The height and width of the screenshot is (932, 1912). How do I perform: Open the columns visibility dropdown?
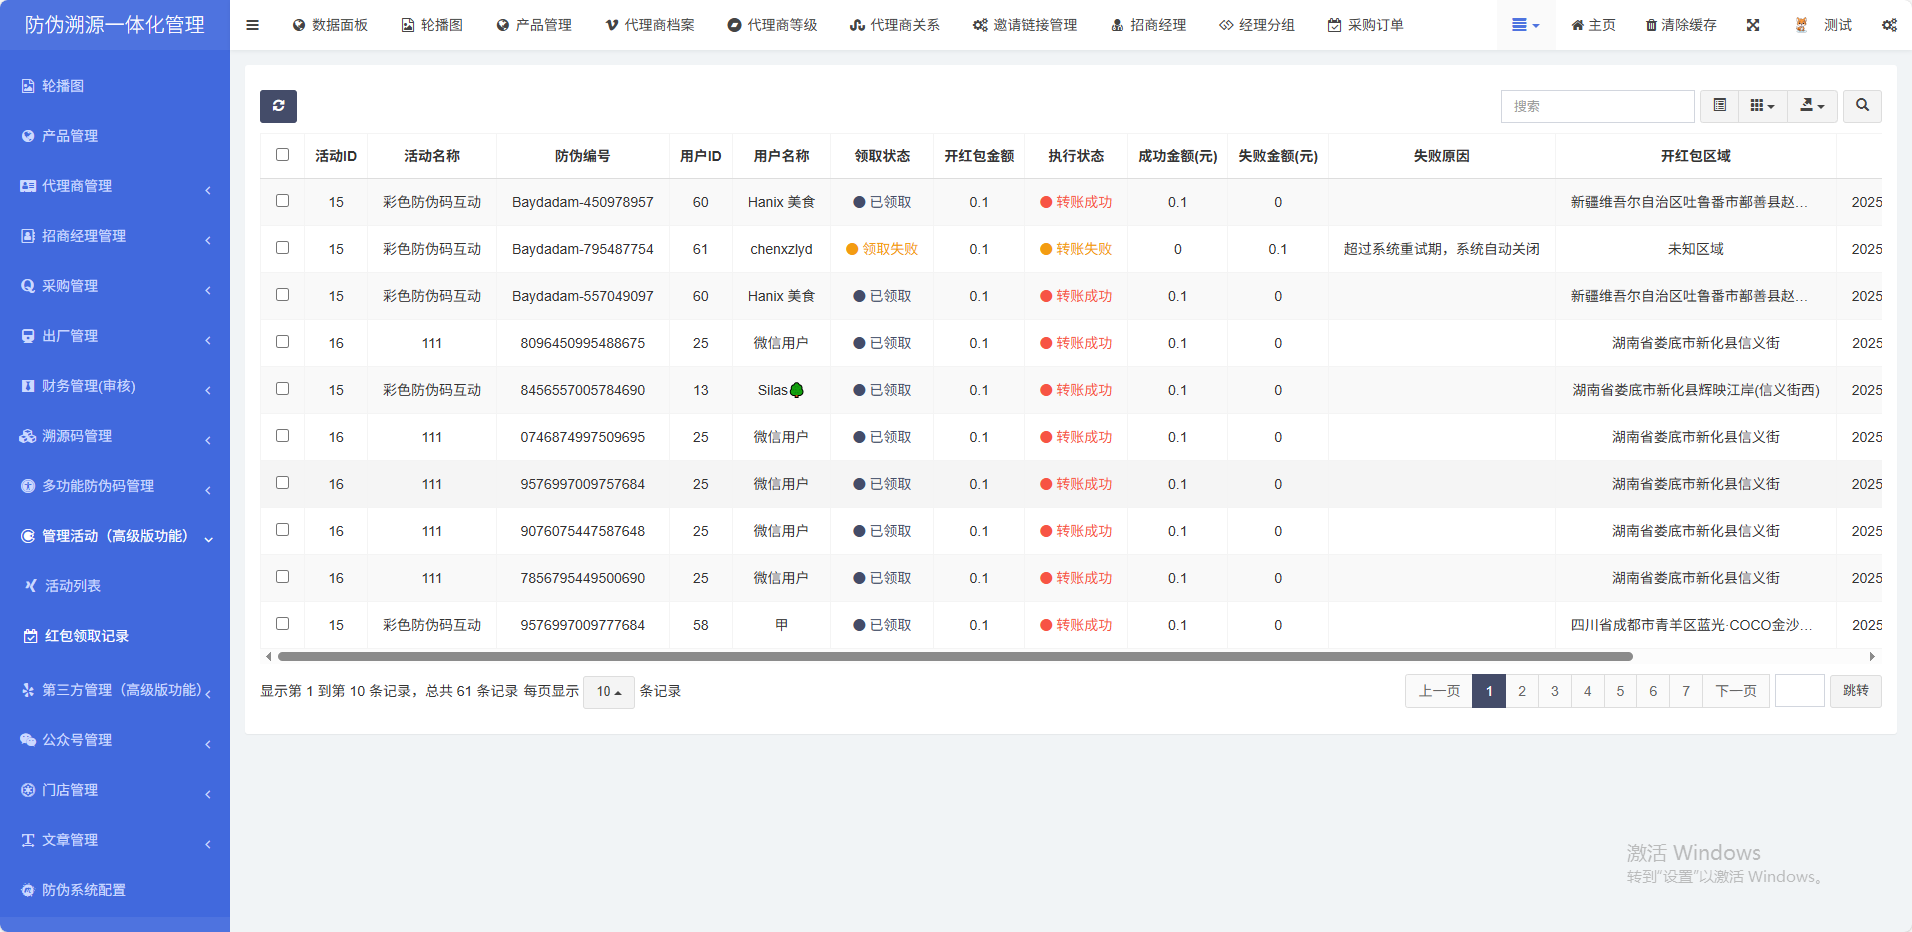pyautogui.click(x=1762, y=106)
